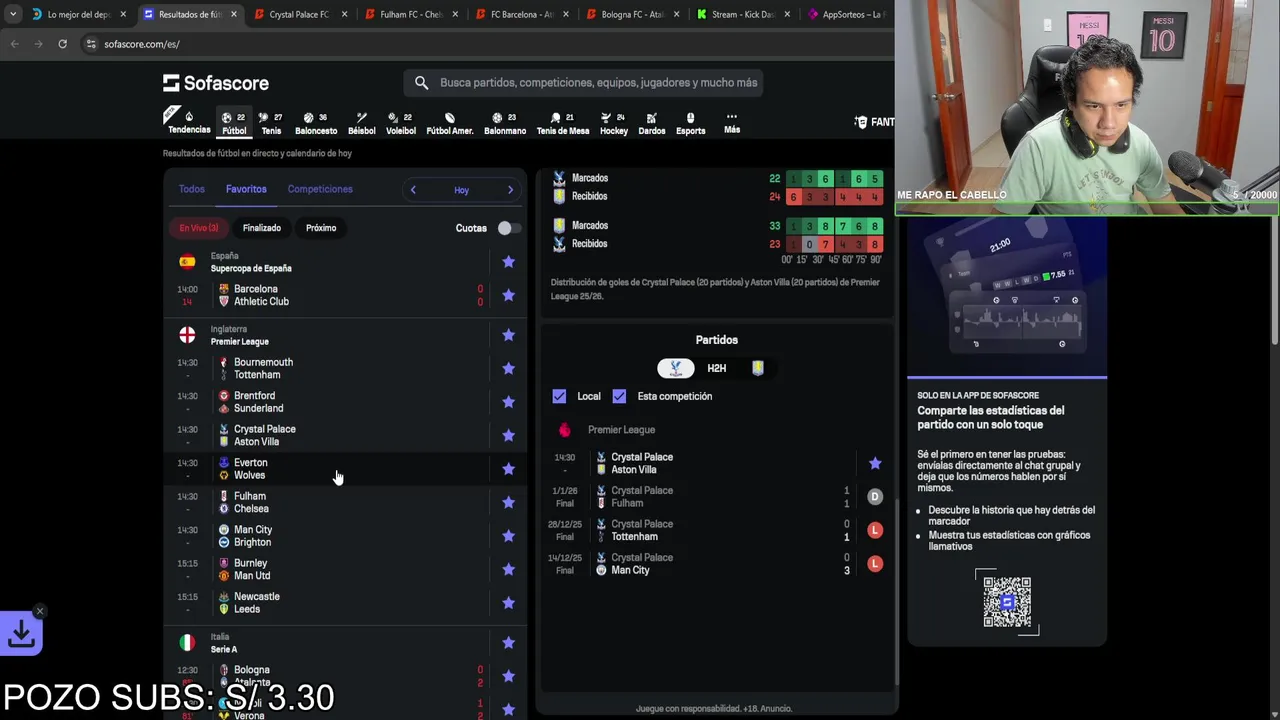The image size is (1280, 720).
Task: Select Aston Villa team filter in Partidos
Action: pos(758,368)
